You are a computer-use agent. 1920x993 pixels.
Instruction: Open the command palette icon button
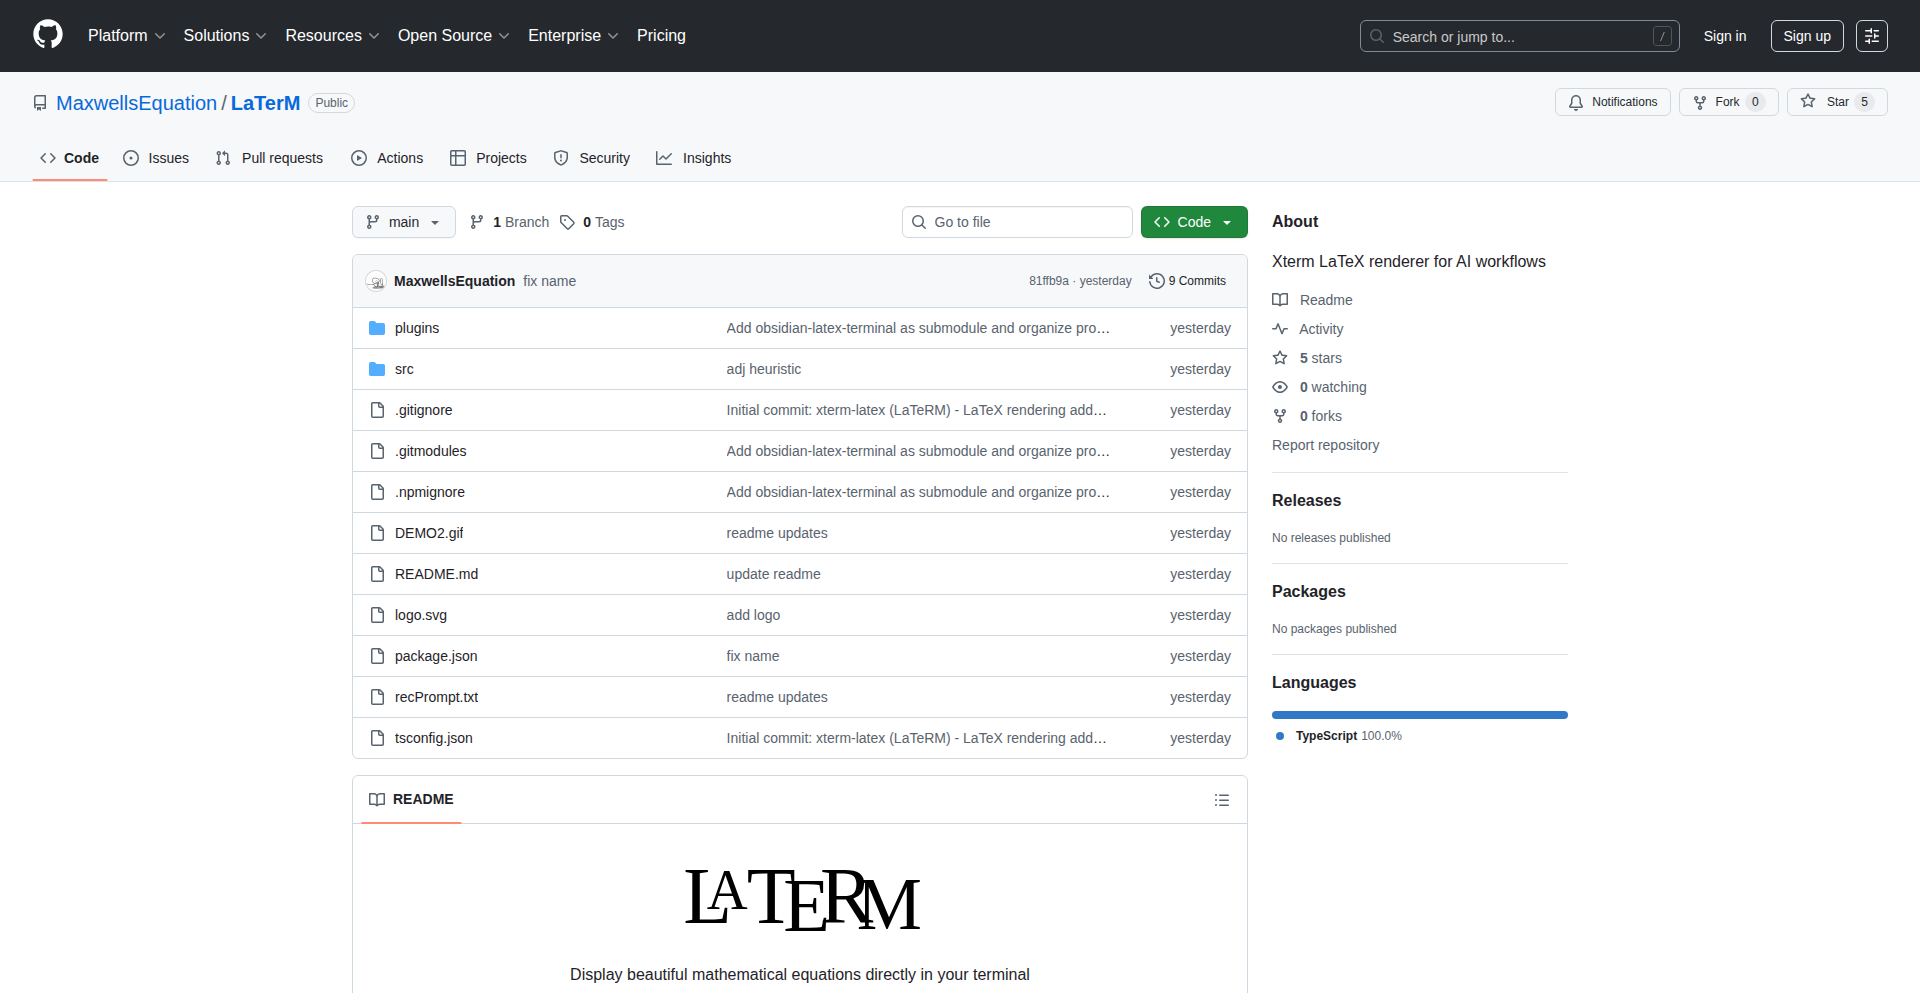[x=1871, y=36]
